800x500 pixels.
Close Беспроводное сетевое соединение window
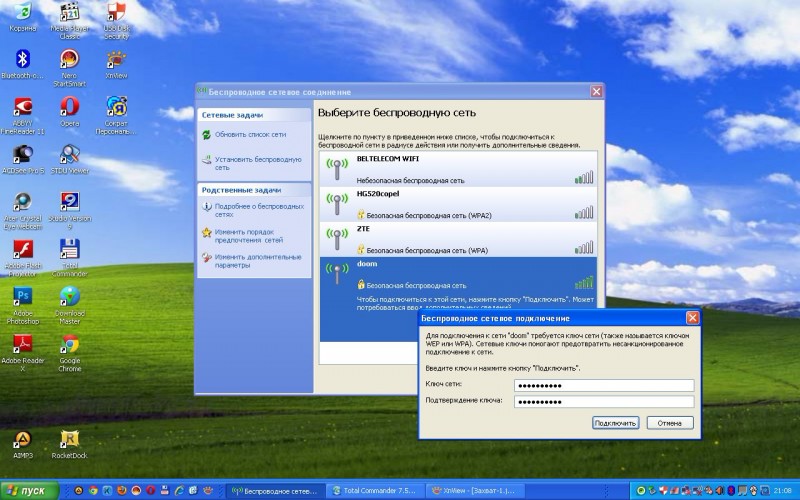(x=596, y=92)
